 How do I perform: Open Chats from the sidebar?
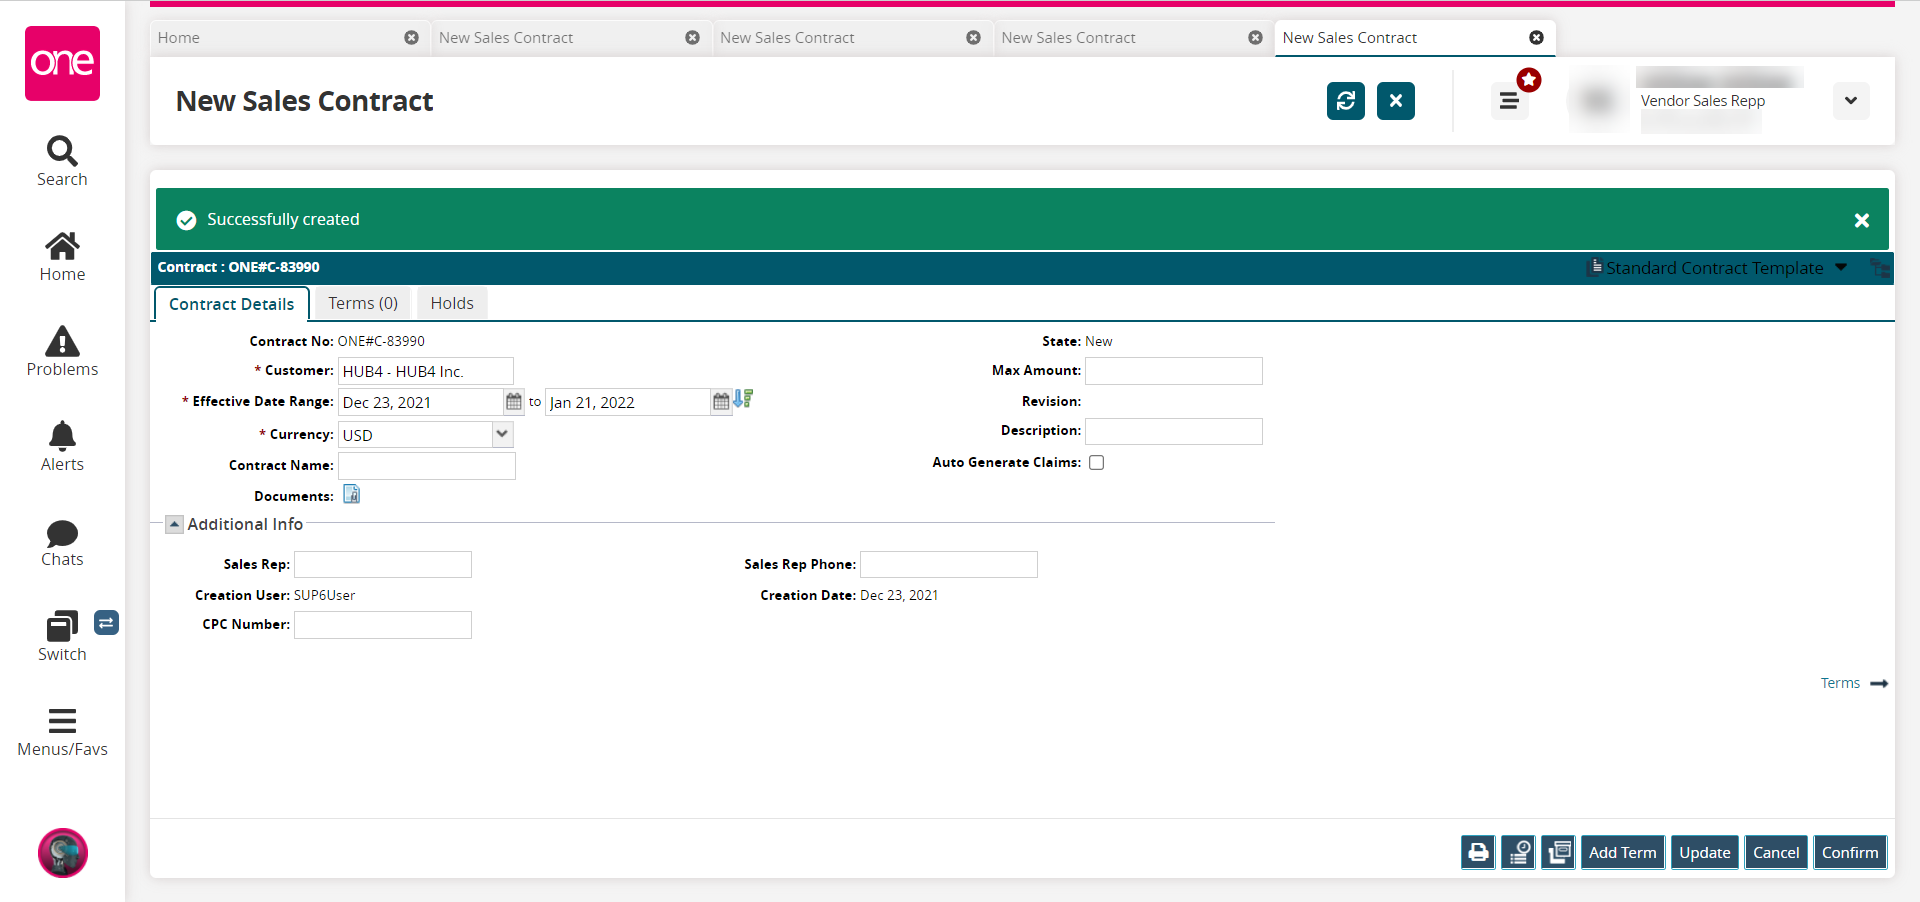click(x=62, y=543)
